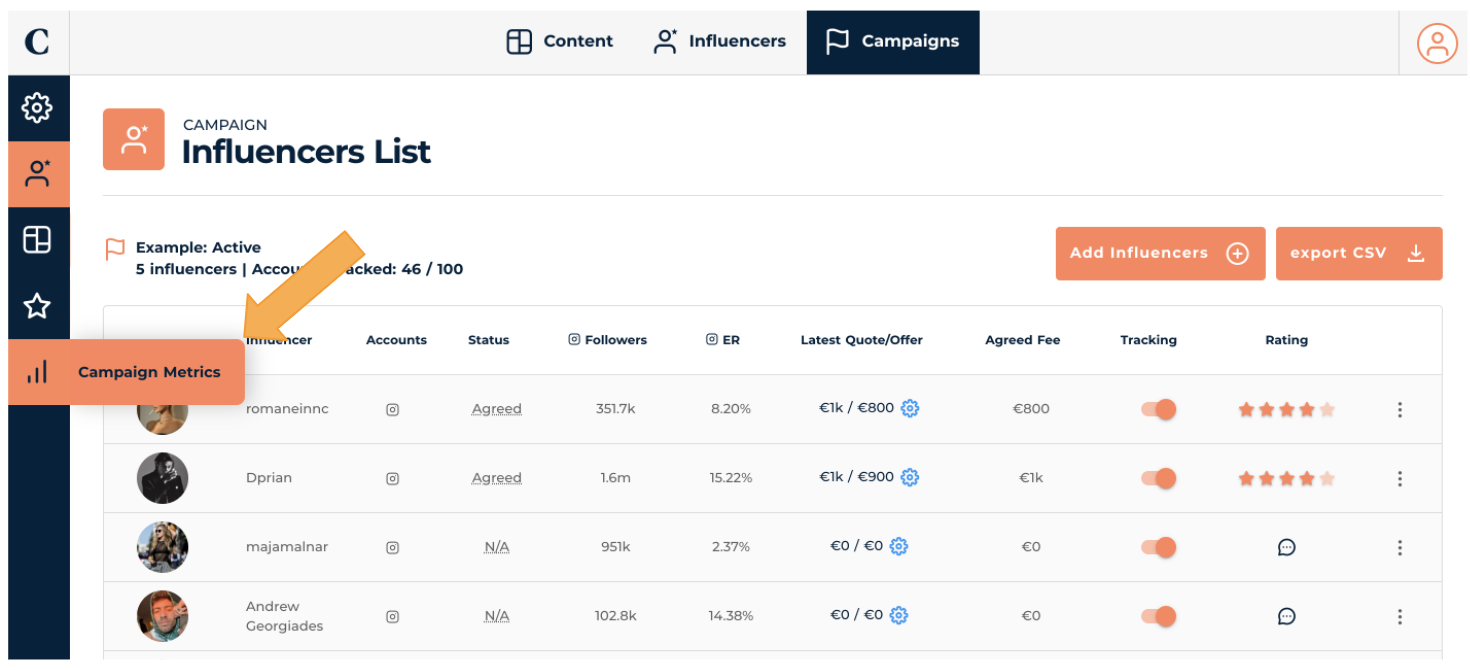Open the three-dot menu for romaneinnc
The width and height of the screenshot is (1470, 670).
point(1399,409)
